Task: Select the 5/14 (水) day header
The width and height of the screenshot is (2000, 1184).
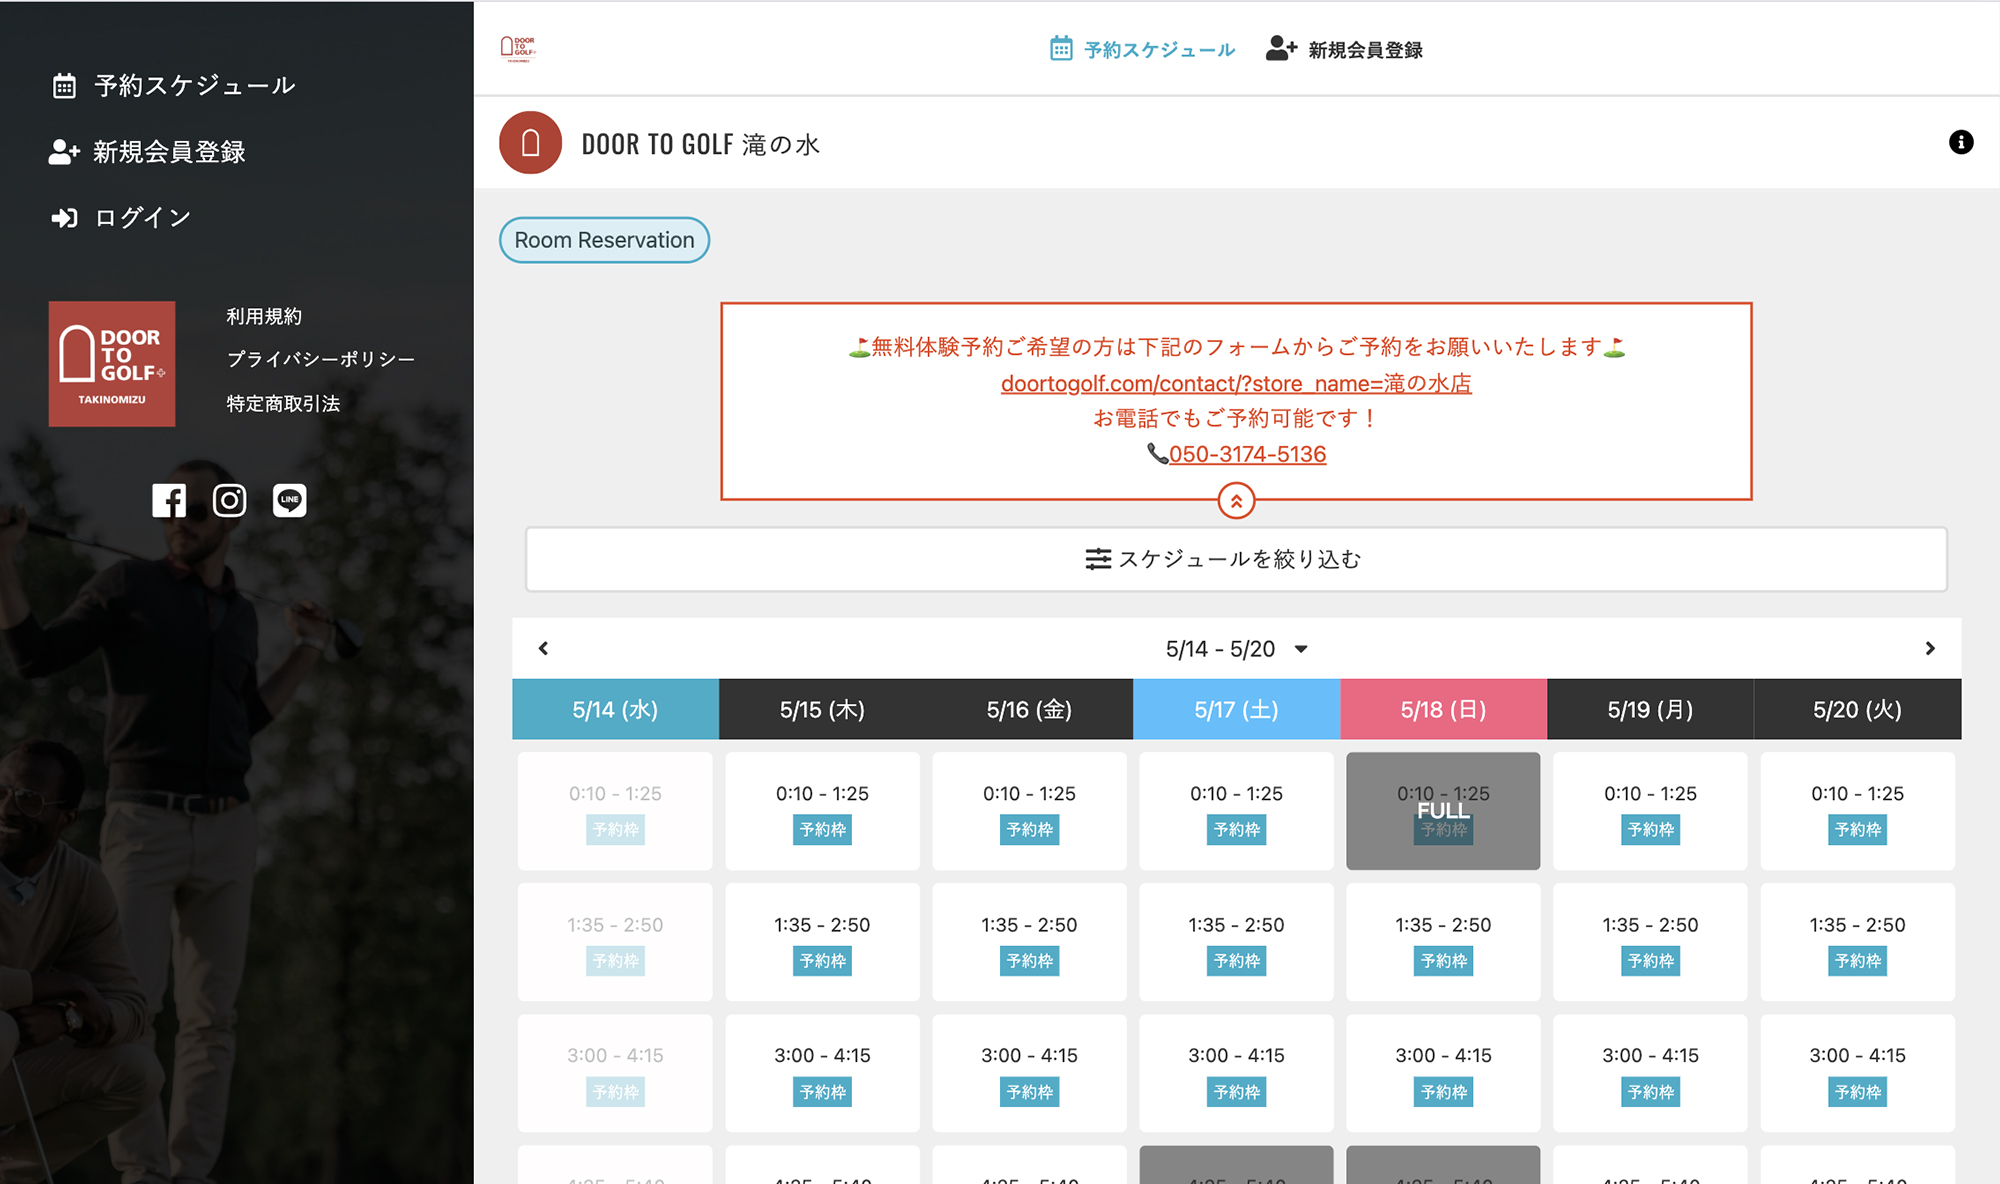Action: (615, 709)
